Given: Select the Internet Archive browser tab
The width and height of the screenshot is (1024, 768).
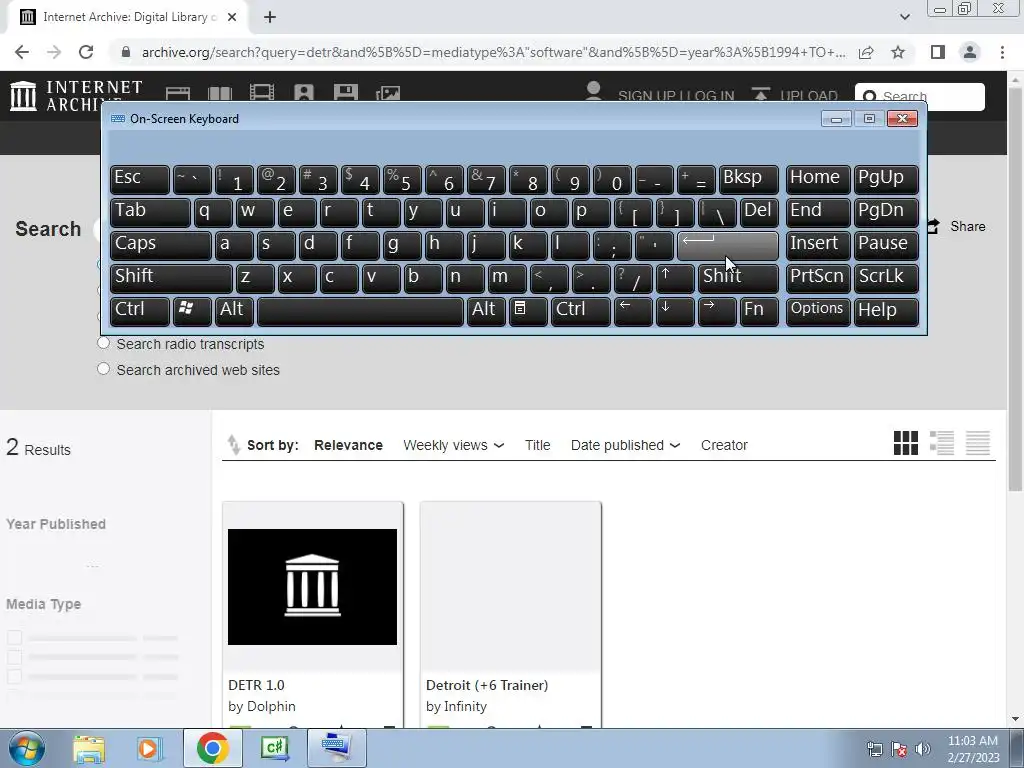Looking at the screenshot, I should point(127,17).
